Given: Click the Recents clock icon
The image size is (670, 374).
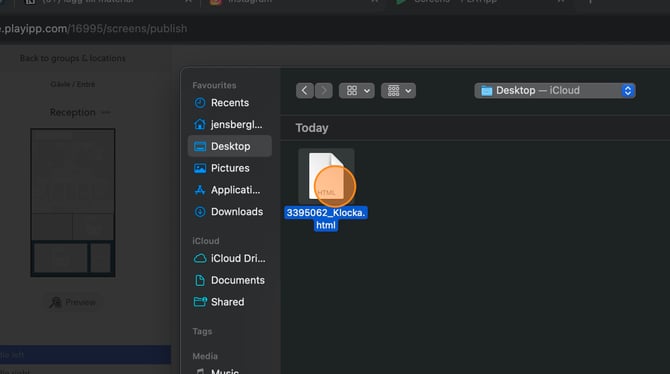Looking at the screenshot, I should tap(200, 103).
